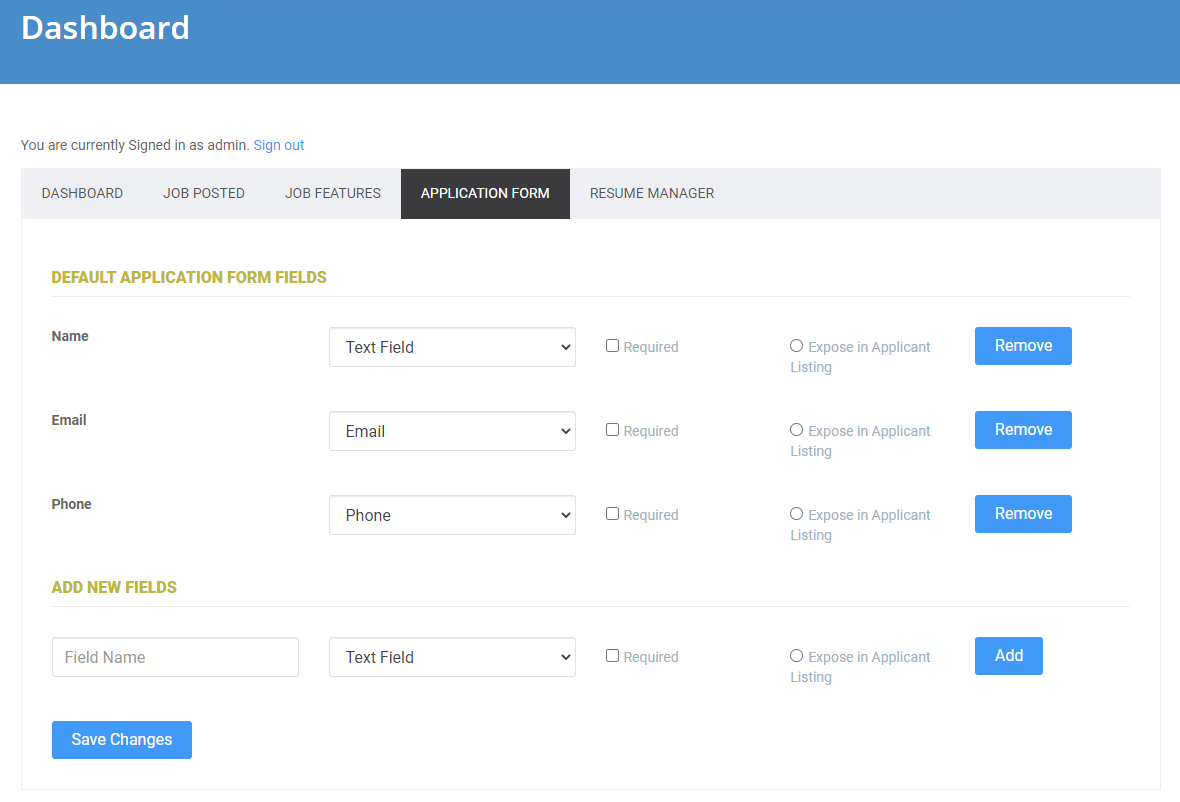Select Expose in Applicant Listing for Name
Viewport: 1180px width, 802px height.
click(796, 345)
